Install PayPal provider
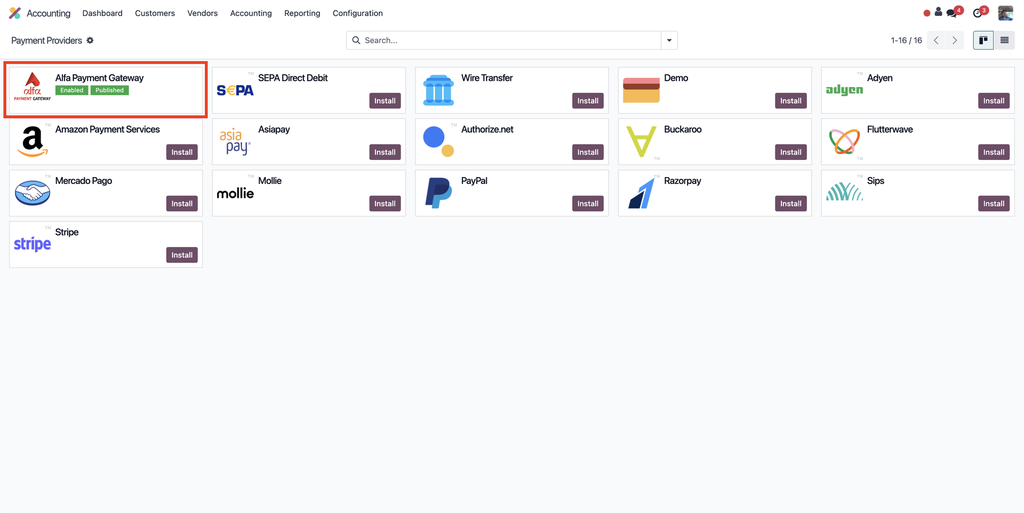 (x=588, y=204)
